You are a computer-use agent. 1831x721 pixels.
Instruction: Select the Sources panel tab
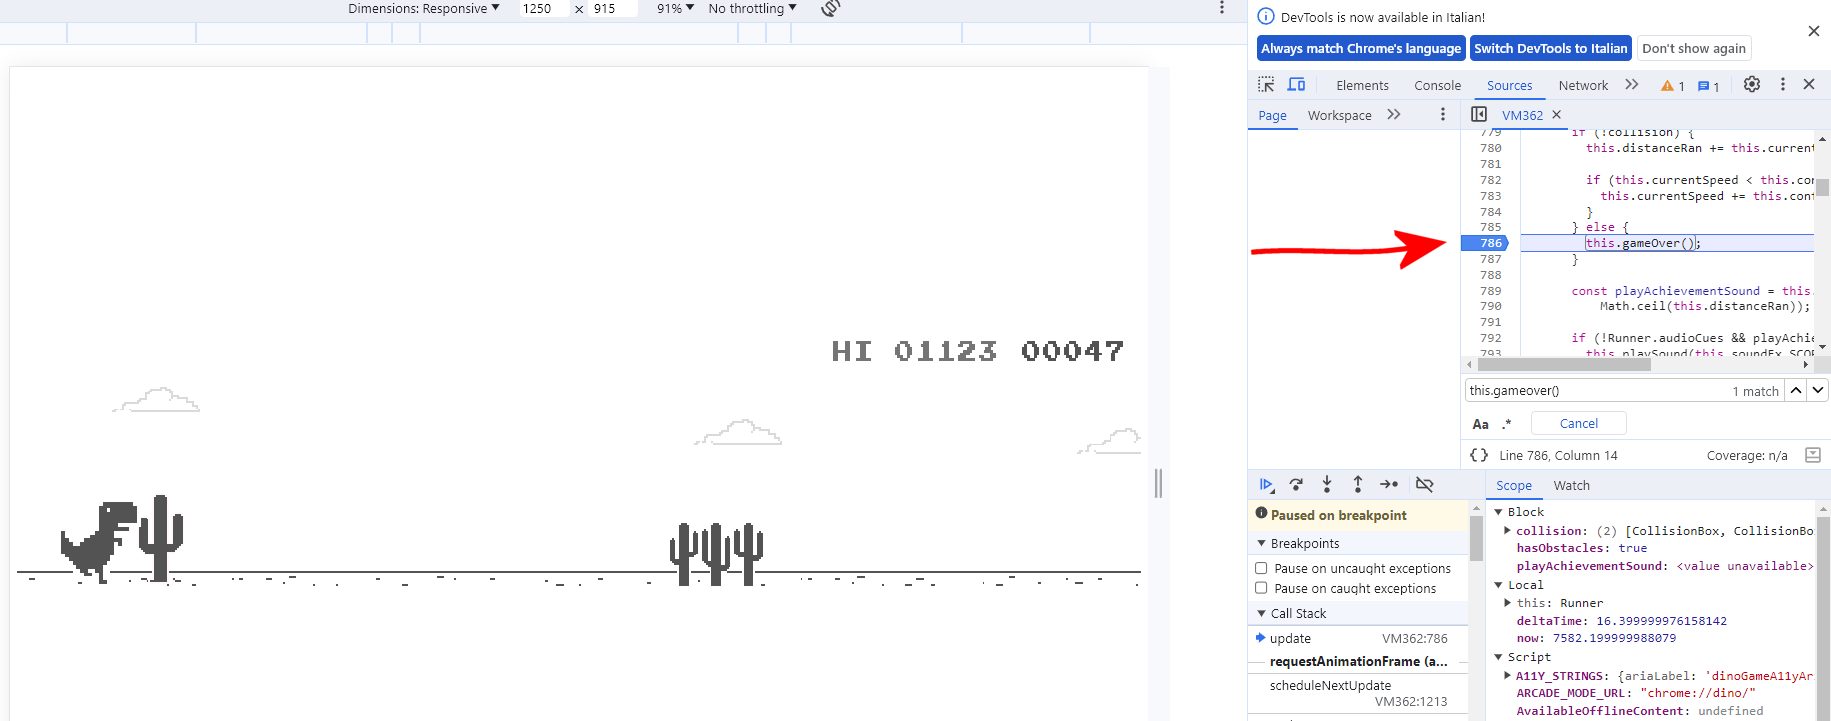1509,86
